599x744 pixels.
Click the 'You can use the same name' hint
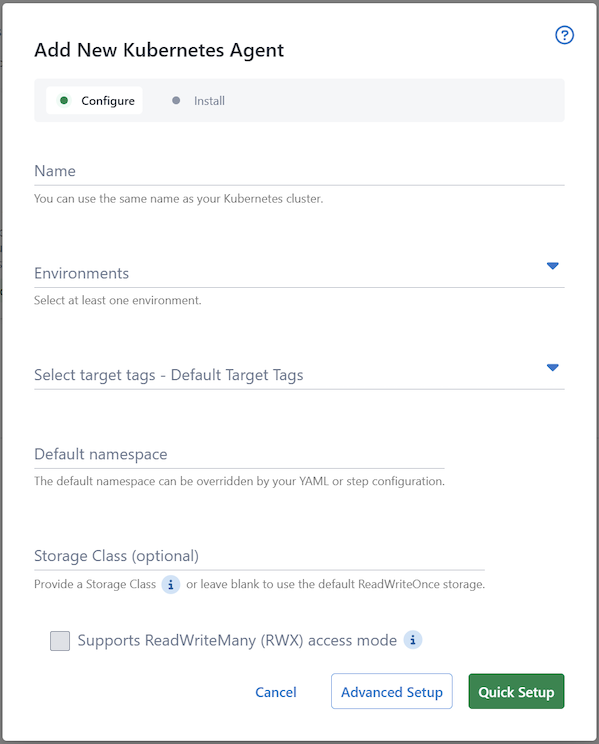click(x=178, y=199)
